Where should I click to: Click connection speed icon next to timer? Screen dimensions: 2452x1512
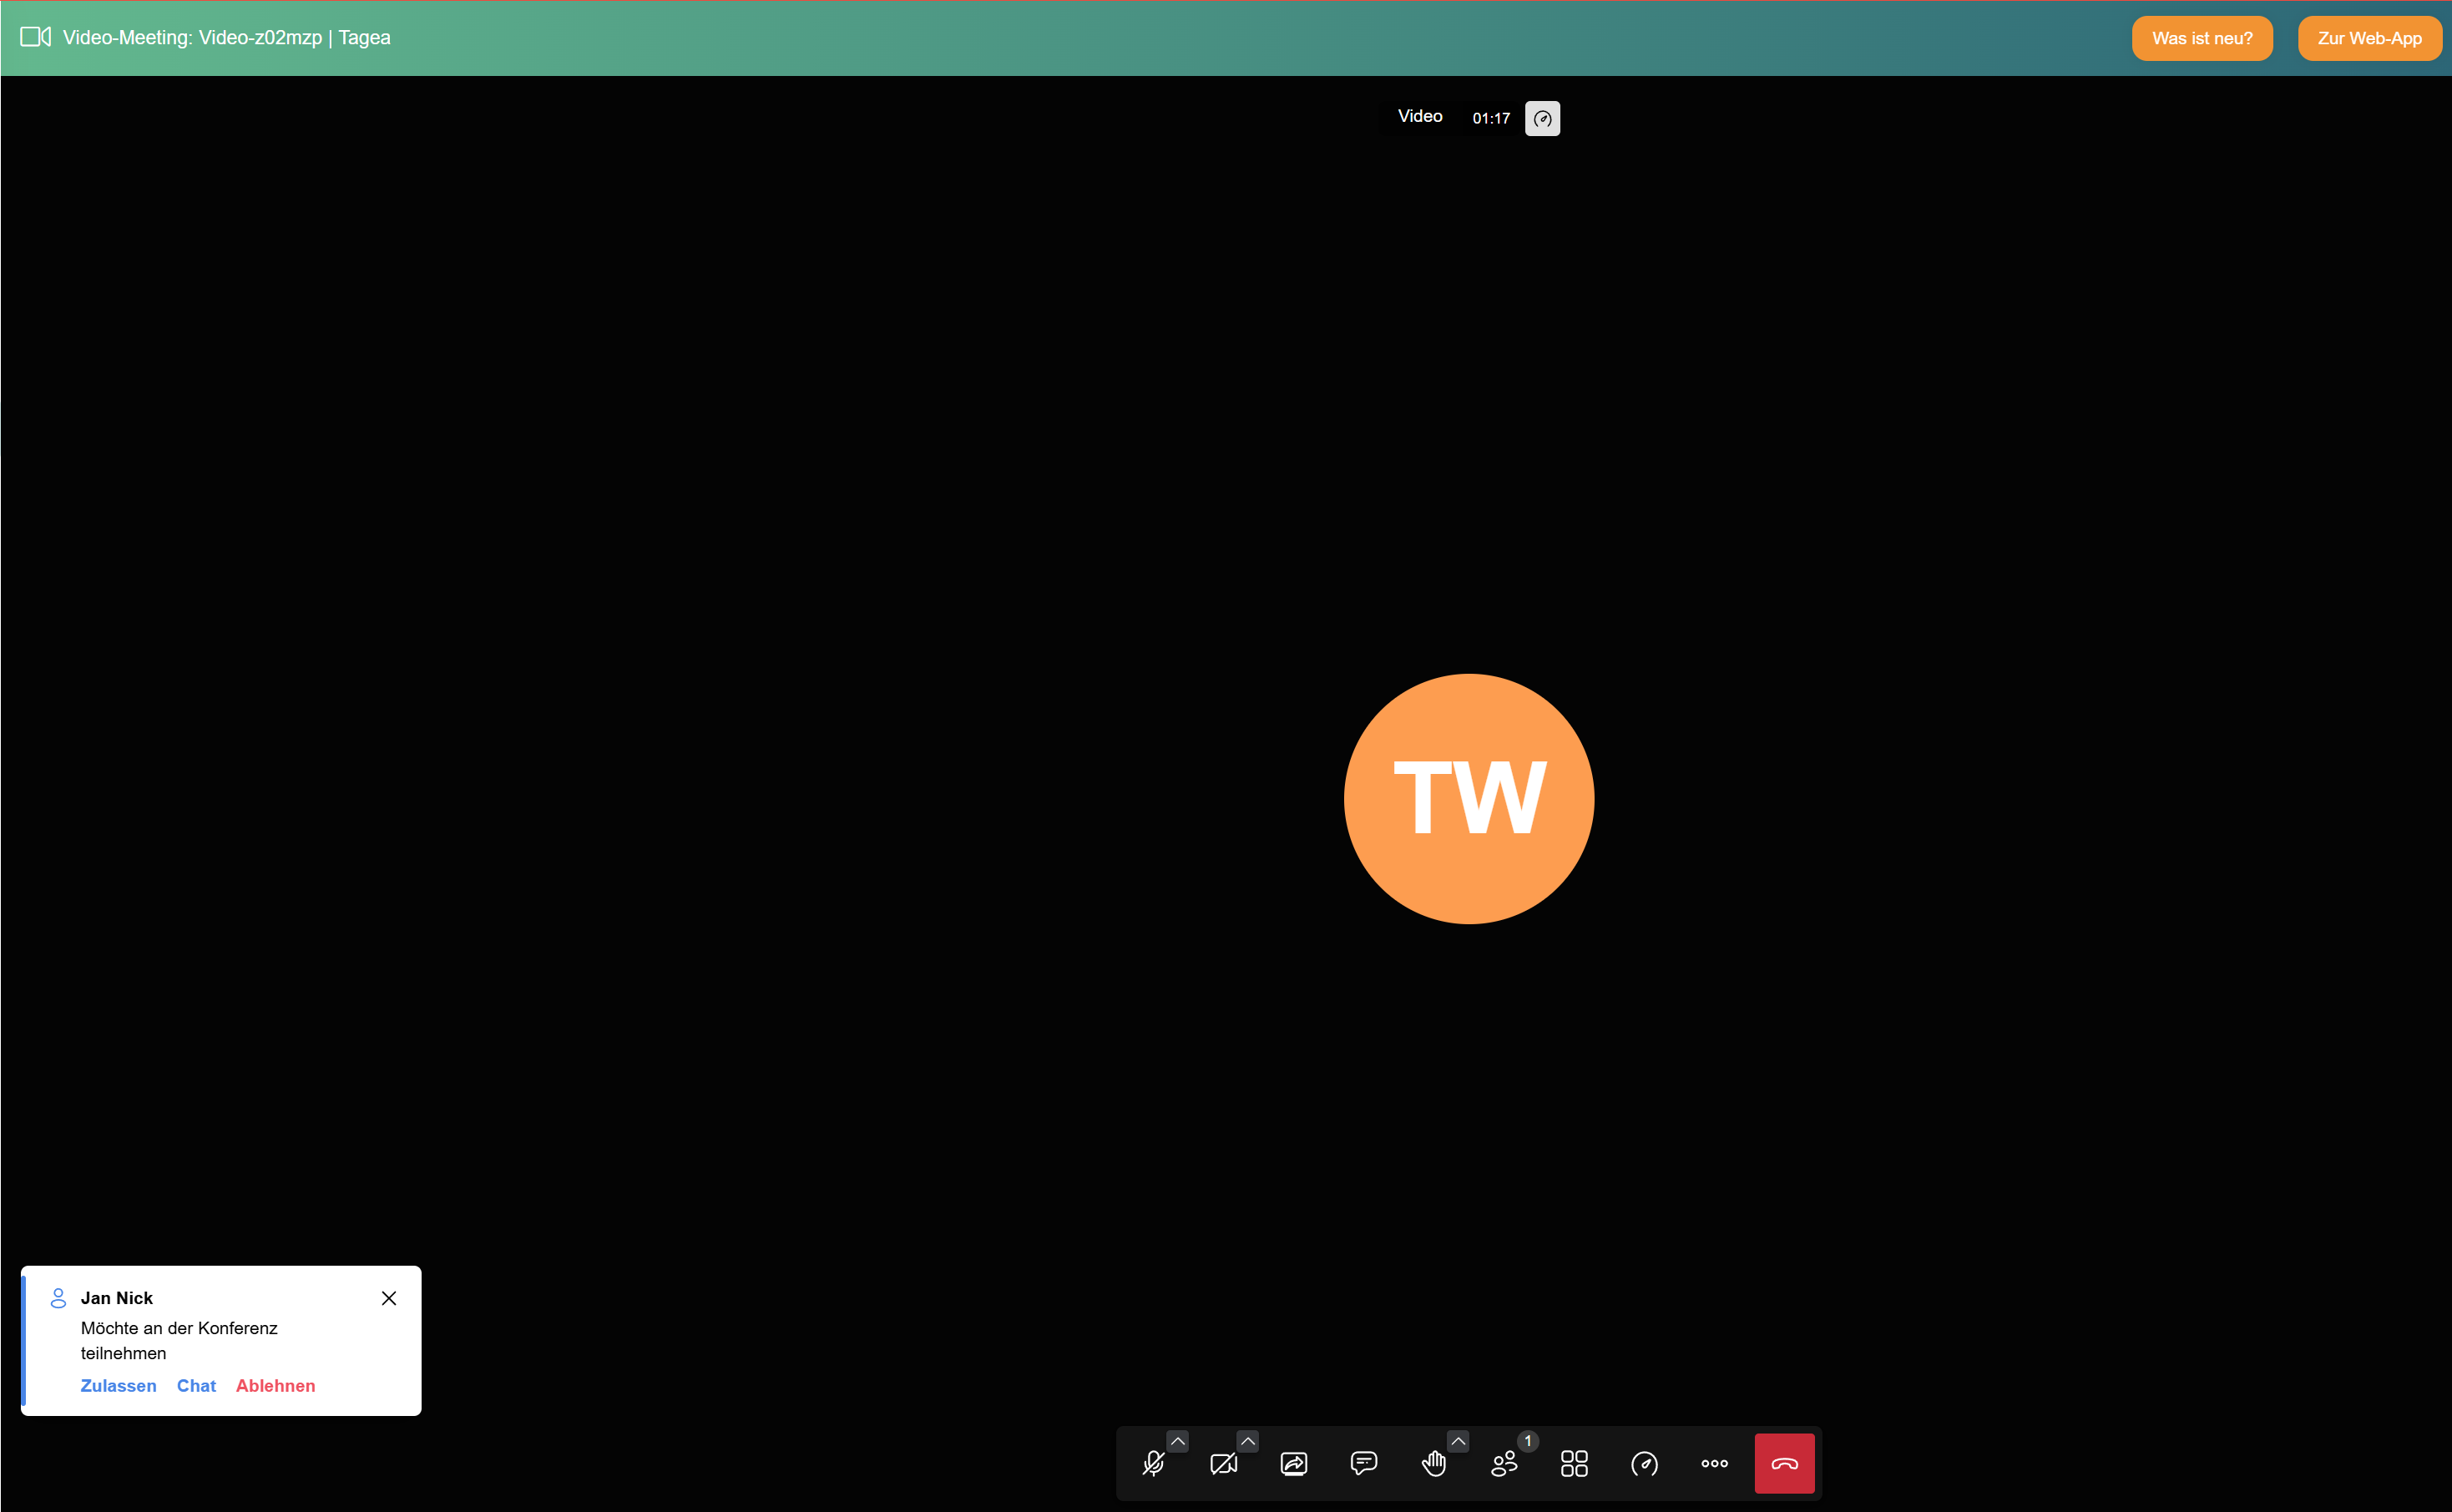click(x=1542, y=119)
